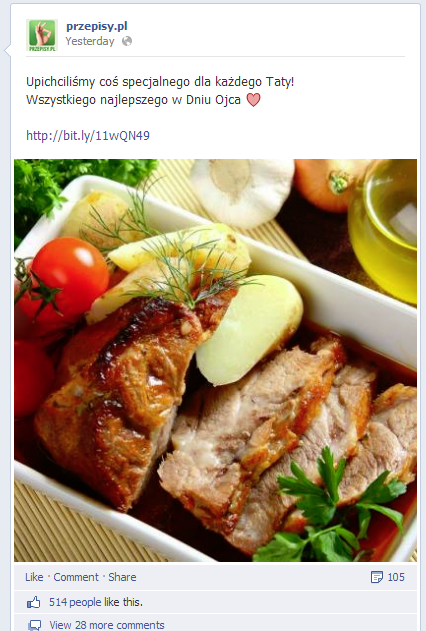Follow the bit.ly/11wQN49 link
Image resolution: width=426 pixels, height=631 pixels.
tap(88, 135)
